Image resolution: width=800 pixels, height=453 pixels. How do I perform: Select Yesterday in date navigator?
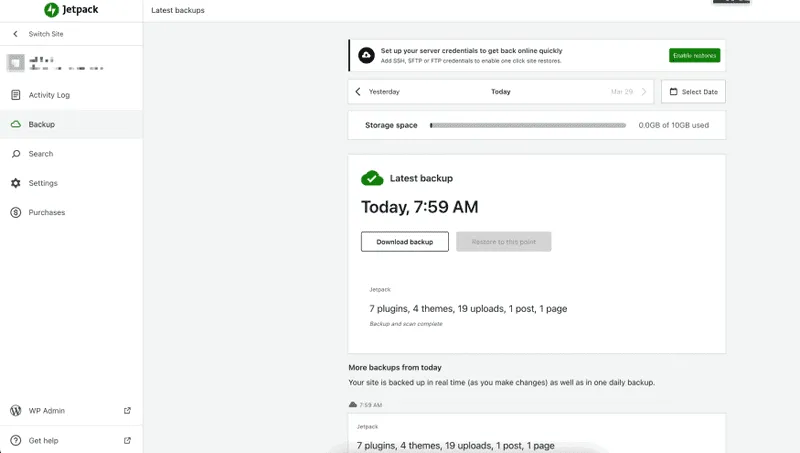pyautogui.click(x=384, y=92)
